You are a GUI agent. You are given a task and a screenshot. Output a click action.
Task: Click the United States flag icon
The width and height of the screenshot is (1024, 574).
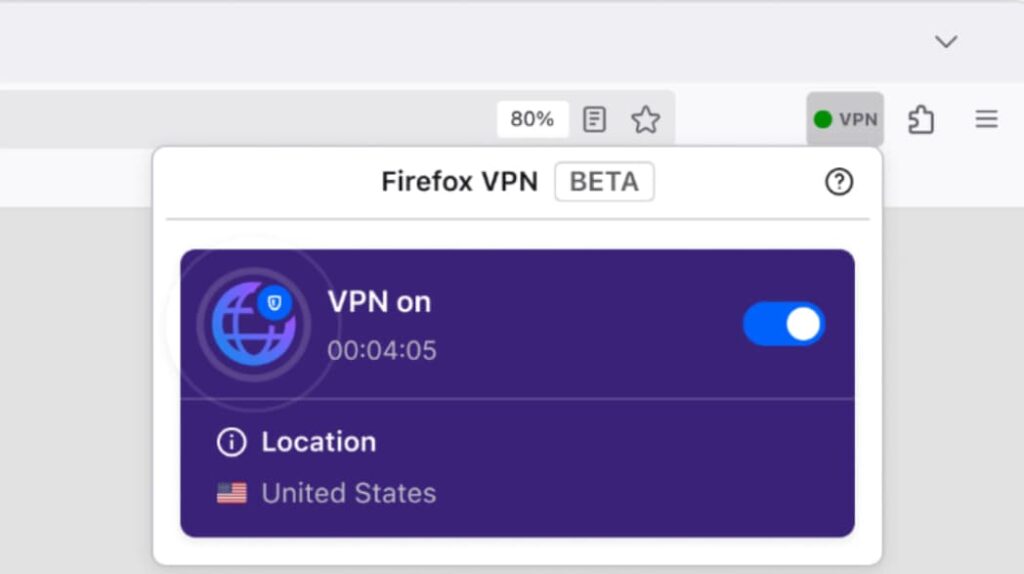(x=232, y=493)
